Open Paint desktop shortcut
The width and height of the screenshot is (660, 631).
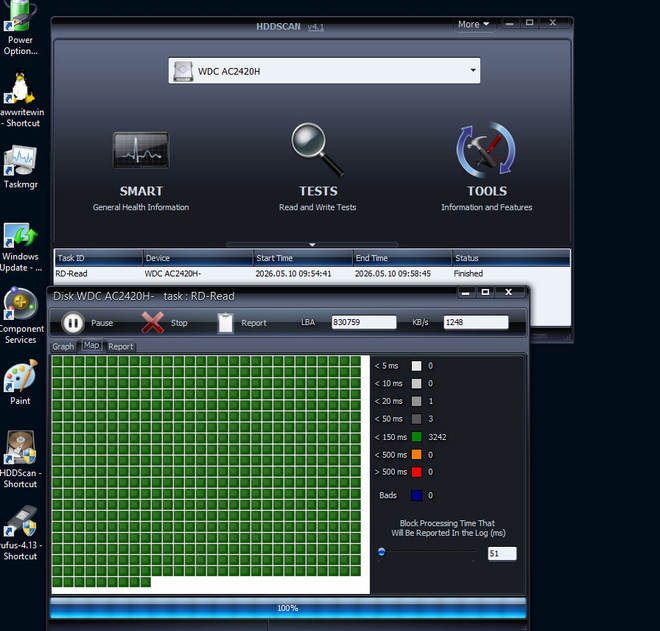20,382
